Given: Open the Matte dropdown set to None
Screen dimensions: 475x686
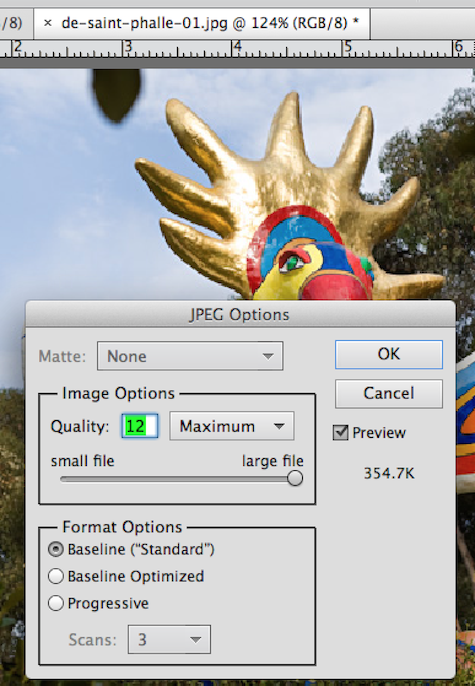Looking at the screenshot, I should tap(190, 356).
